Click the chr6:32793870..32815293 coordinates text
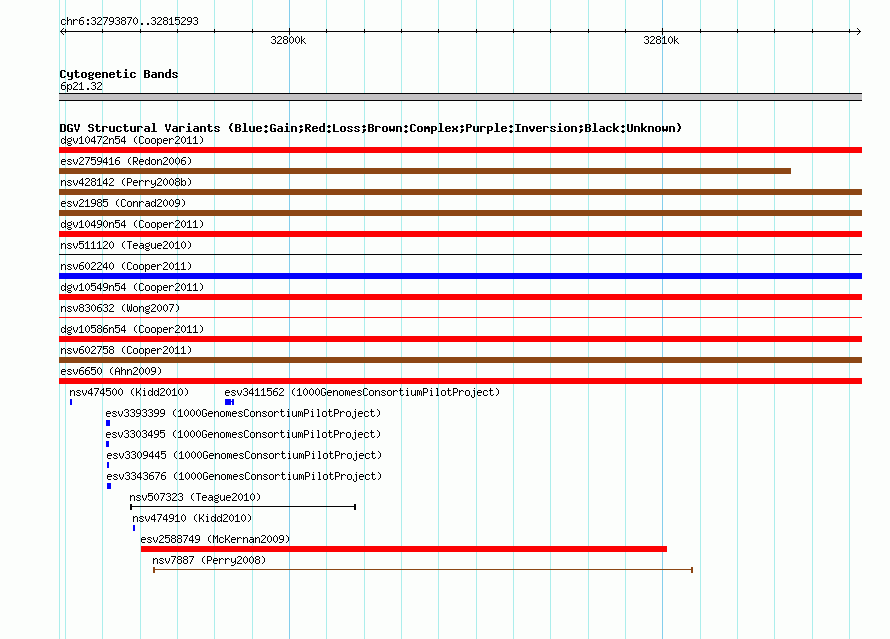 point(129,21)
